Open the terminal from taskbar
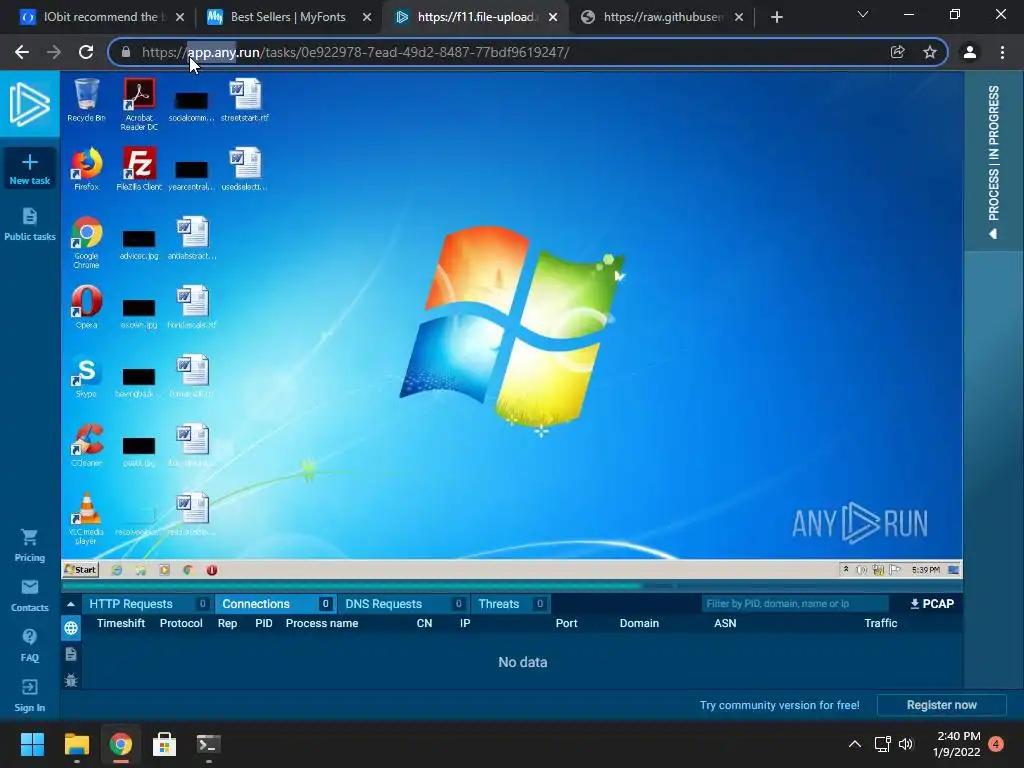The width and height of the screenshot is (1024, 768). (208, 744)
